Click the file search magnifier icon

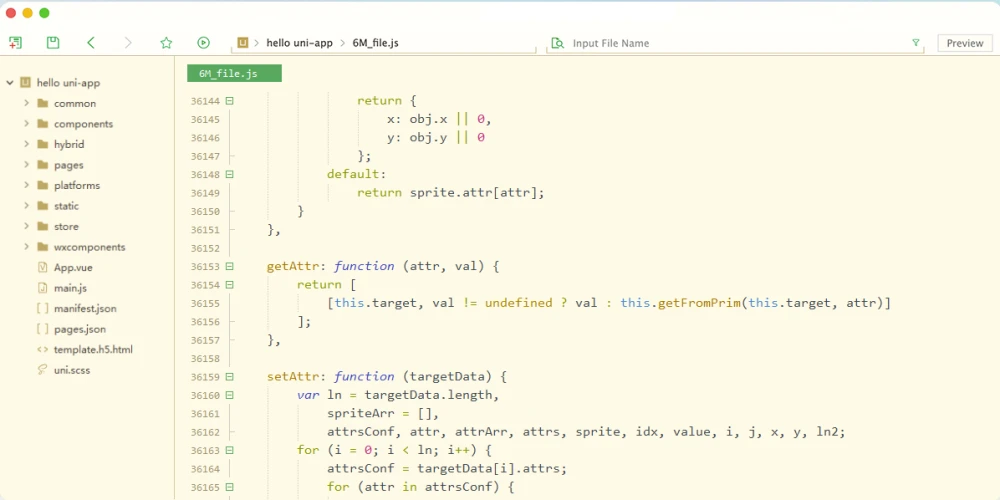[x=557, y=43]
